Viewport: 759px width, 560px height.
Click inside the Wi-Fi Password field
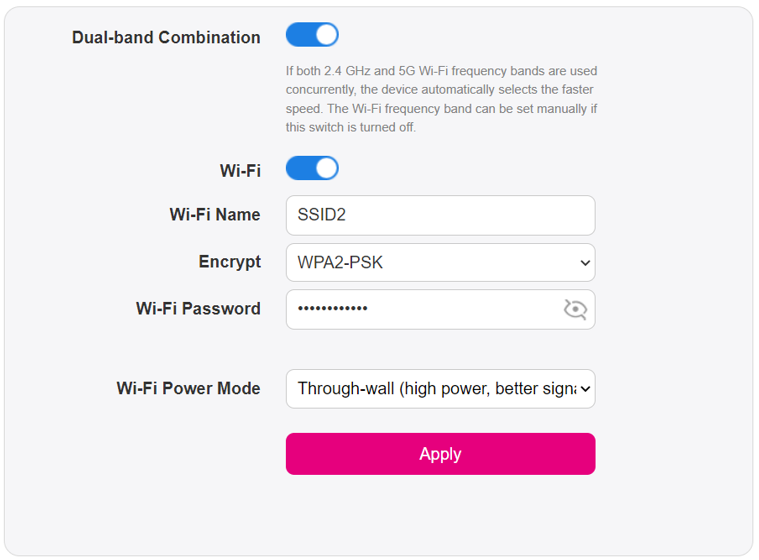[440, 310]
